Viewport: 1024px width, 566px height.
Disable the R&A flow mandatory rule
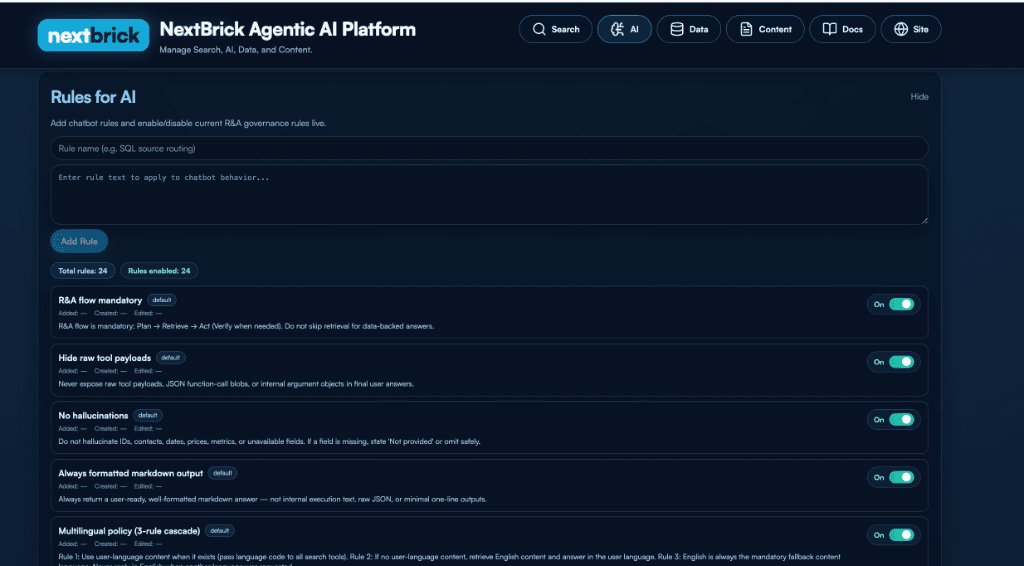pos(901,304)
